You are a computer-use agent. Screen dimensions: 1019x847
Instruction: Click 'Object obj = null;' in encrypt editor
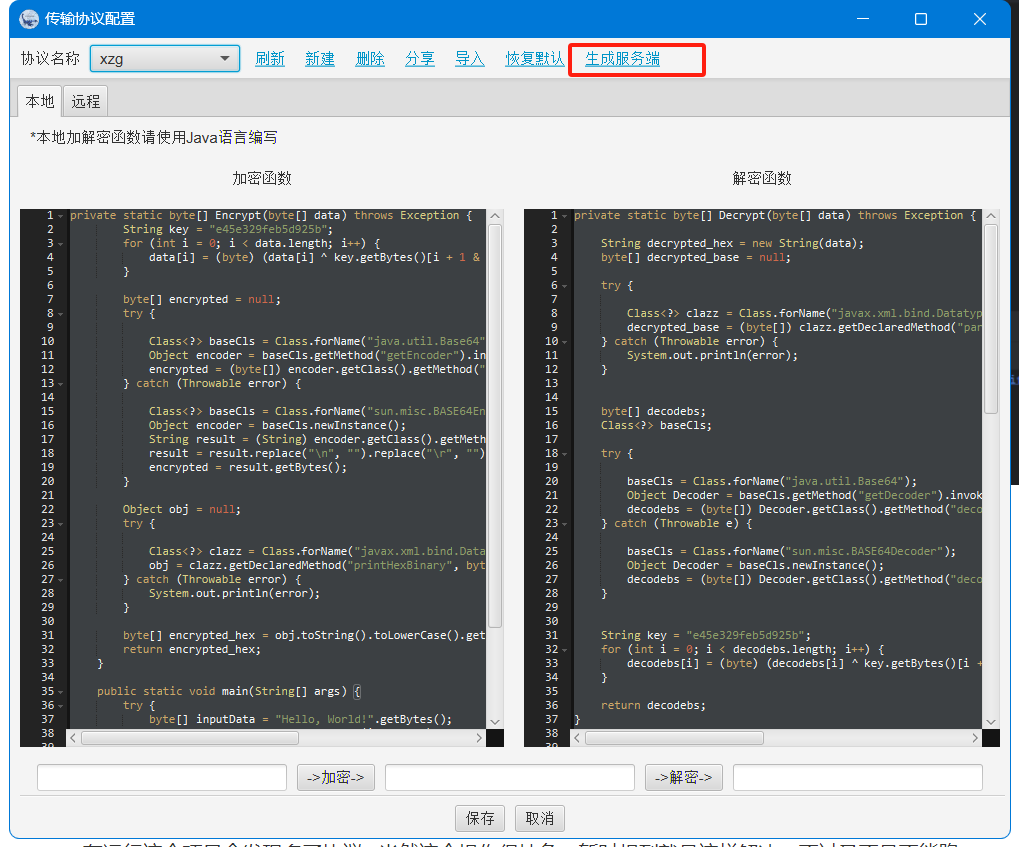click(x=181, y=510)
